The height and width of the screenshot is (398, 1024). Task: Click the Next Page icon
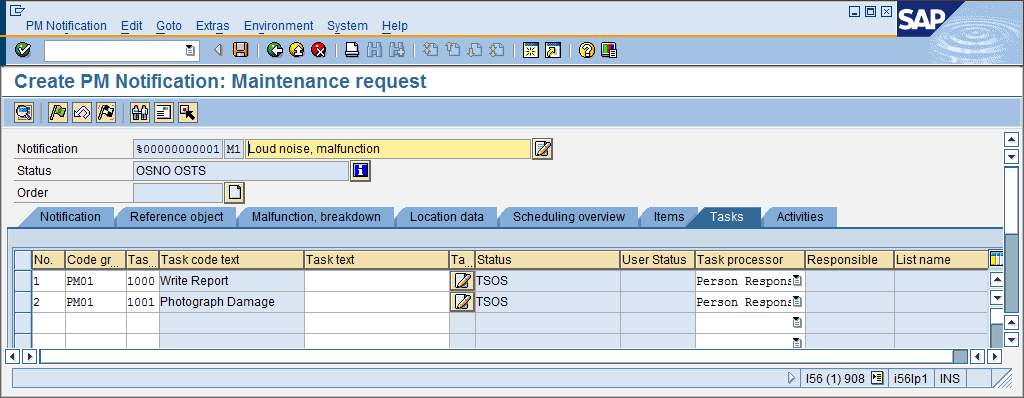[x=475, y=50]
